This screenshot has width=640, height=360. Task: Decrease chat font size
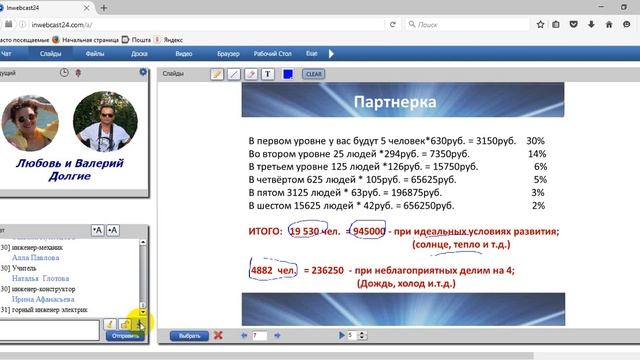point(98,230)
